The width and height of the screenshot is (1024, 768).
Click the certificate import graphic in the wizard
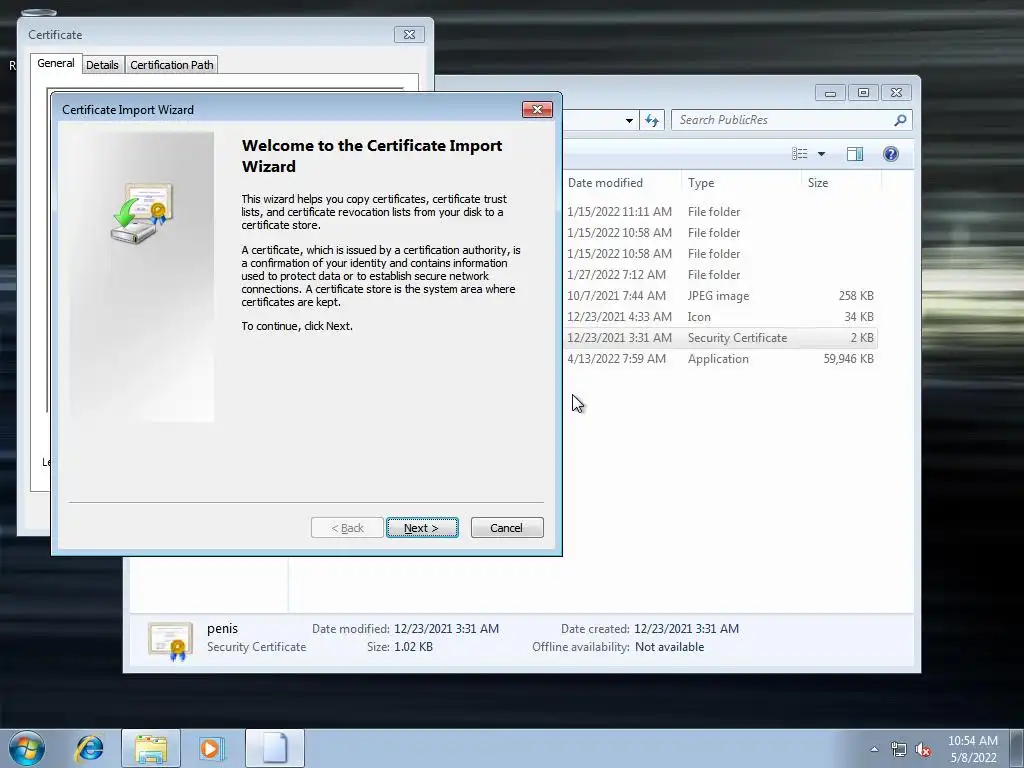pyautogui.click(x=142, y=213)
